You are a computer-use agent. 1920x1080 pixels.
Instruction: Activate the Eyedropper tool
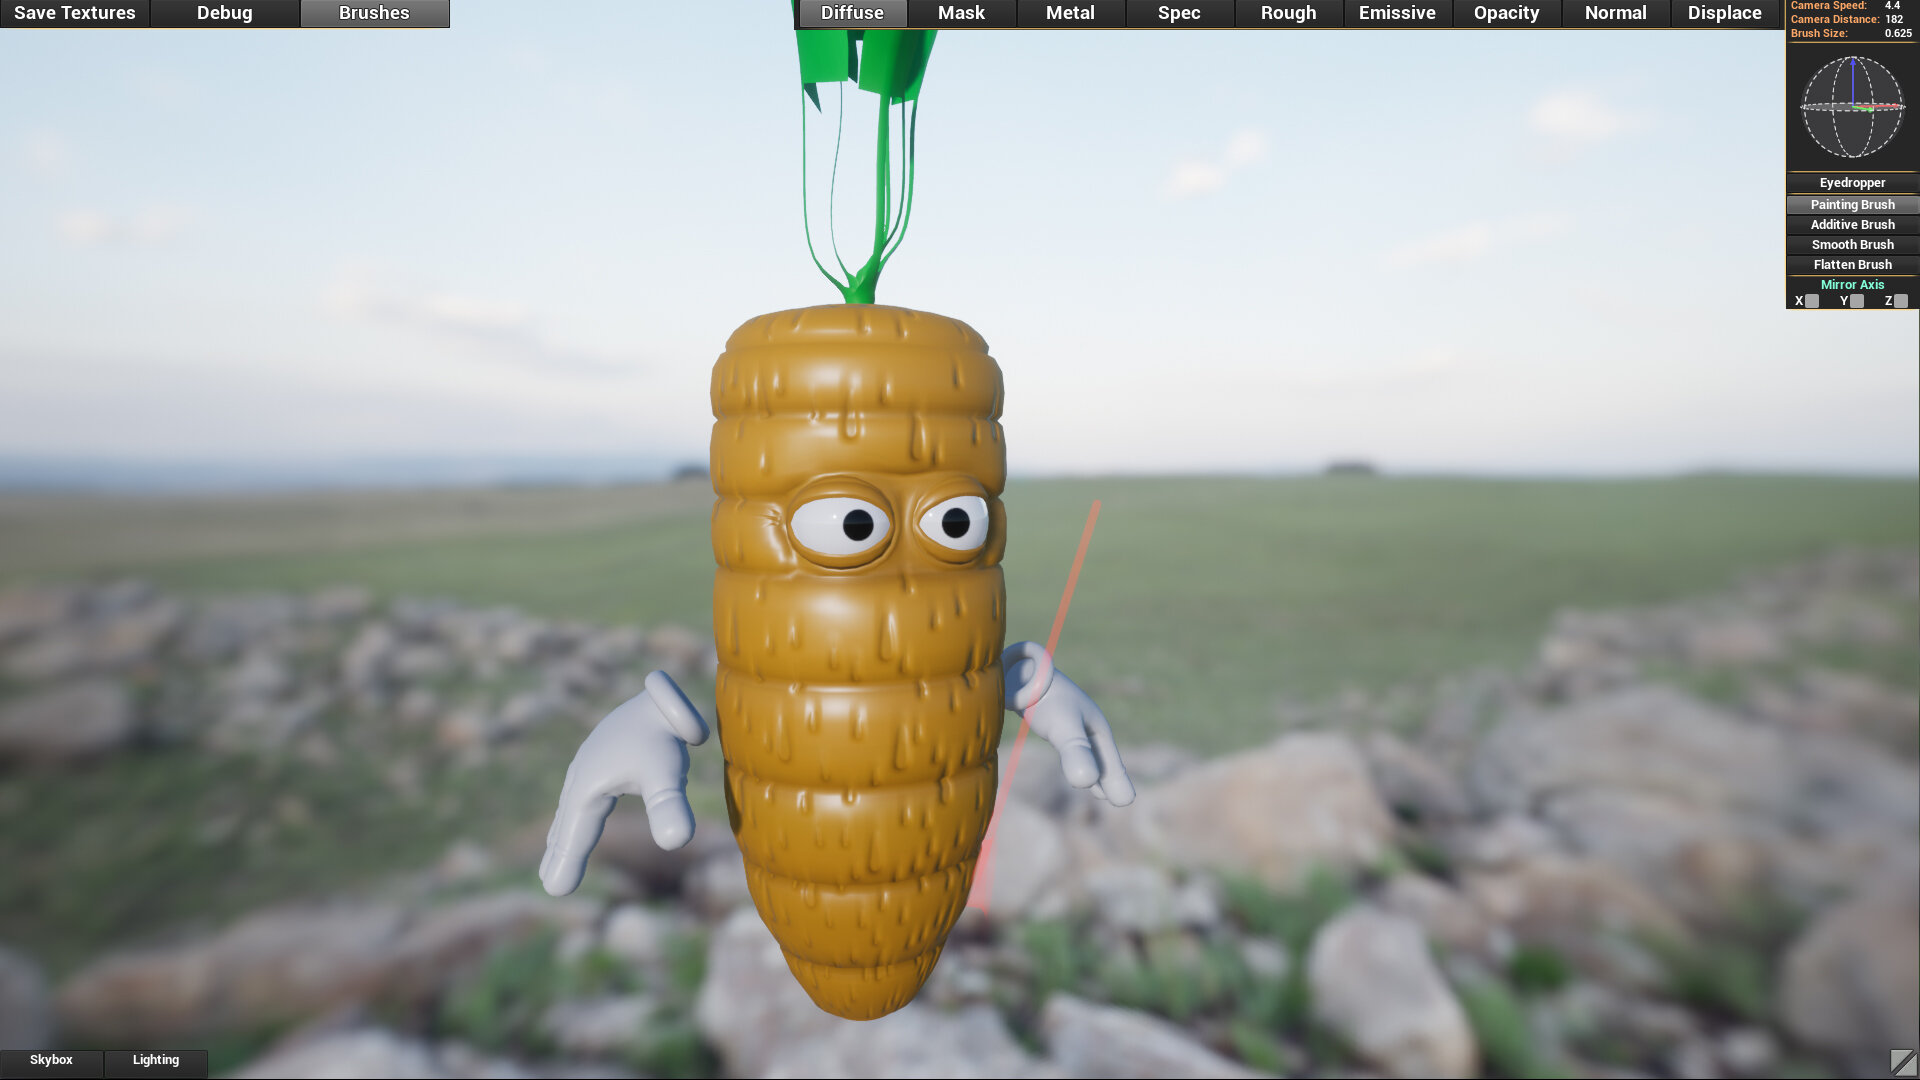pyautogui.click(x=1852, y=183)
